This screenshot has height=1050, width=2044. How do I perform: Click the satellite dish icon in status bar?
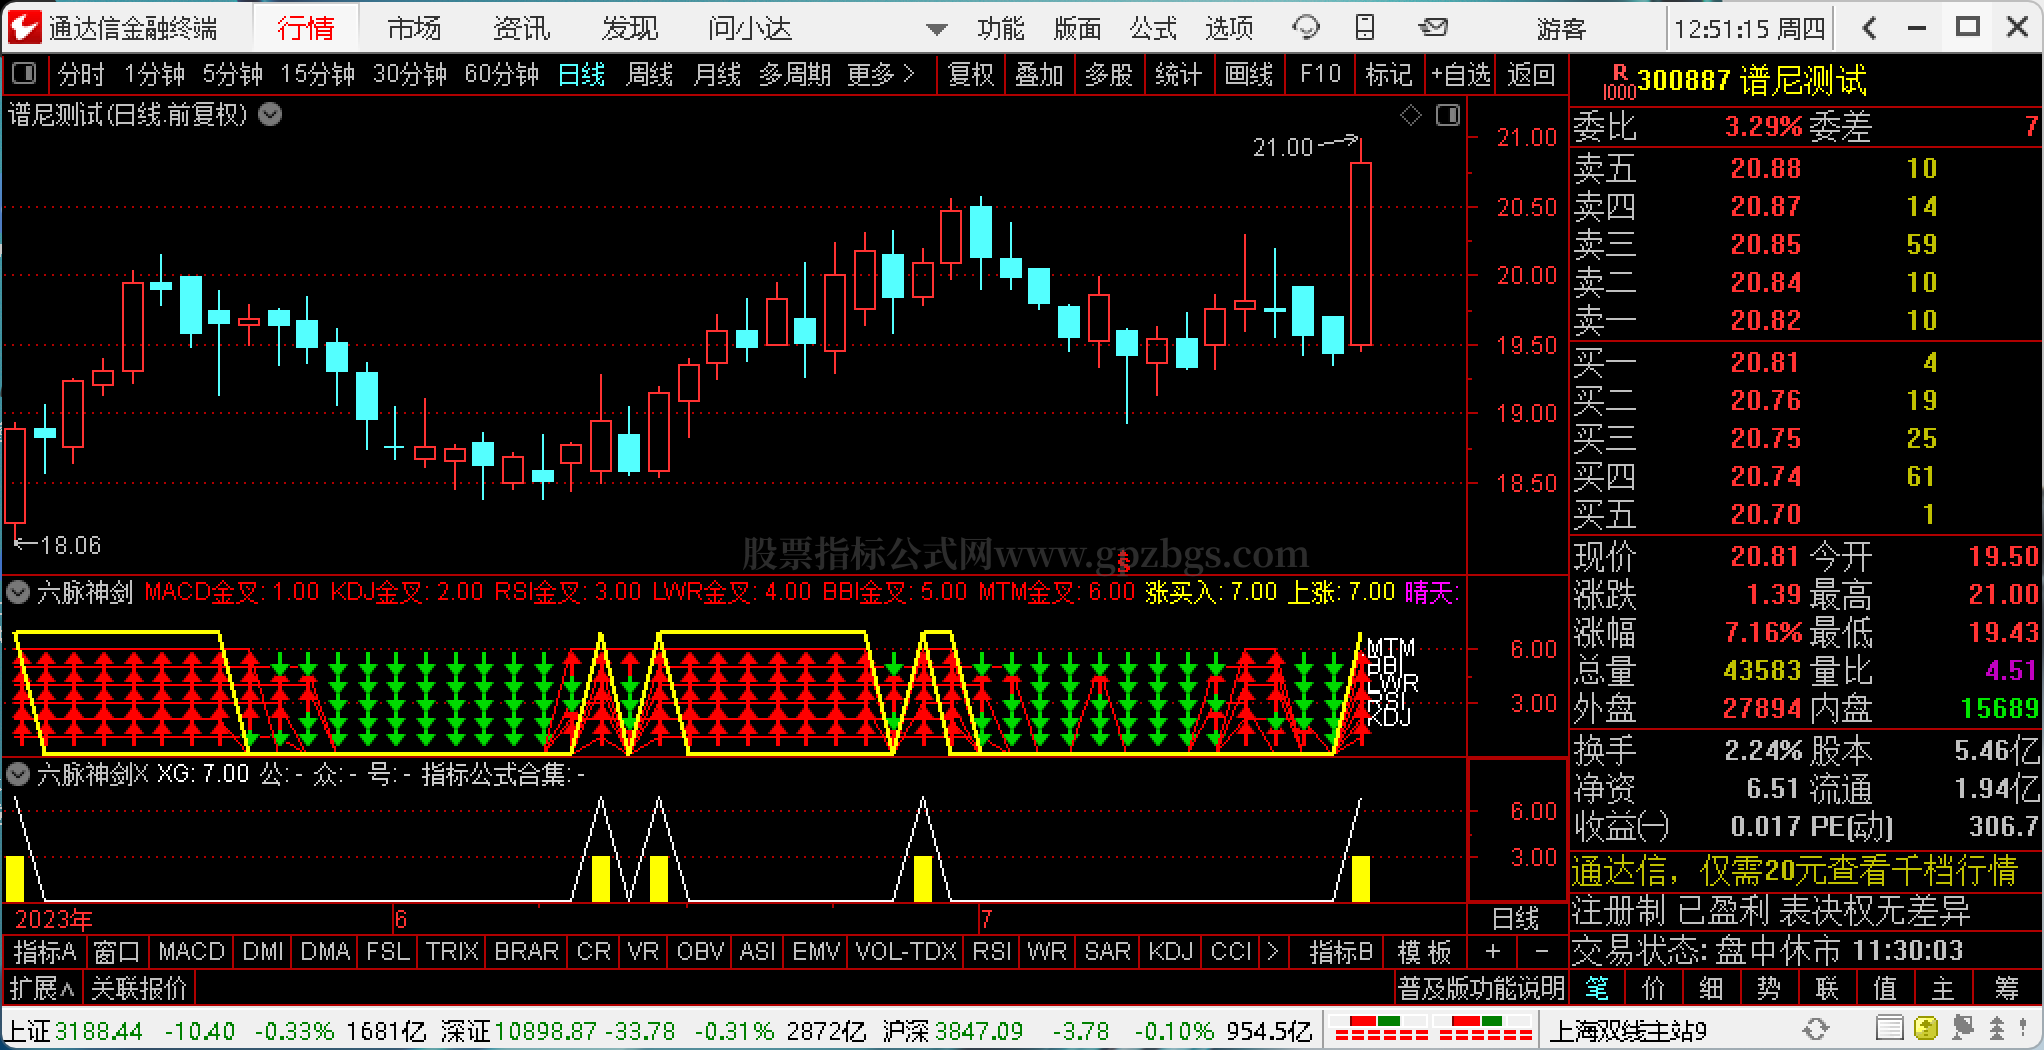pos(1962,1029)
